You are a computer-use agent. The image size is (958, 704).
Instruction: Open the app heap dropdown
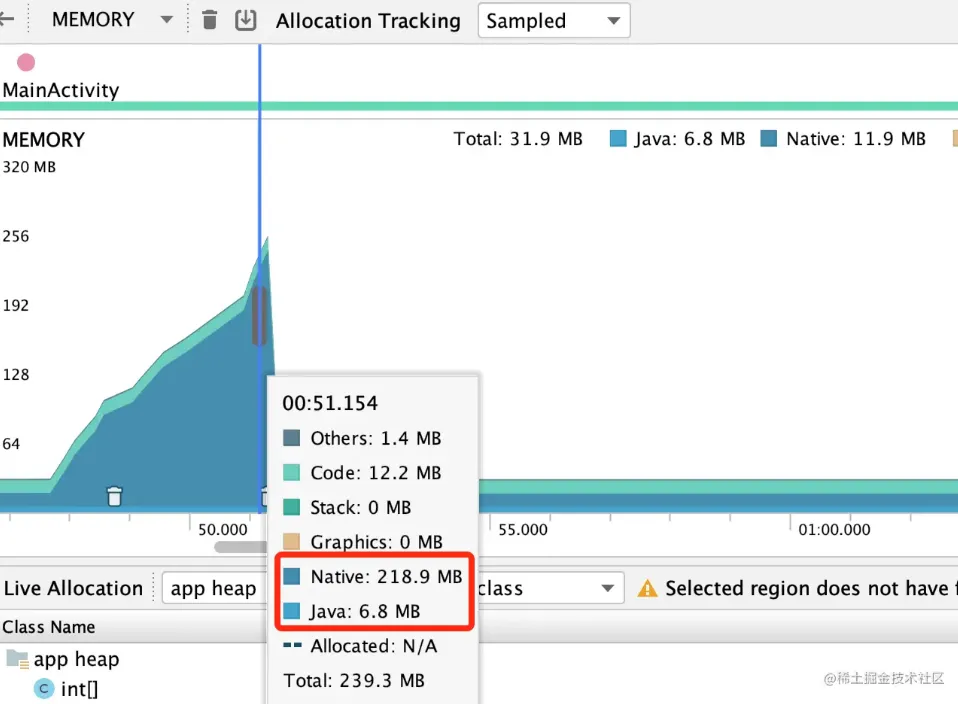(x=214, y=588)
